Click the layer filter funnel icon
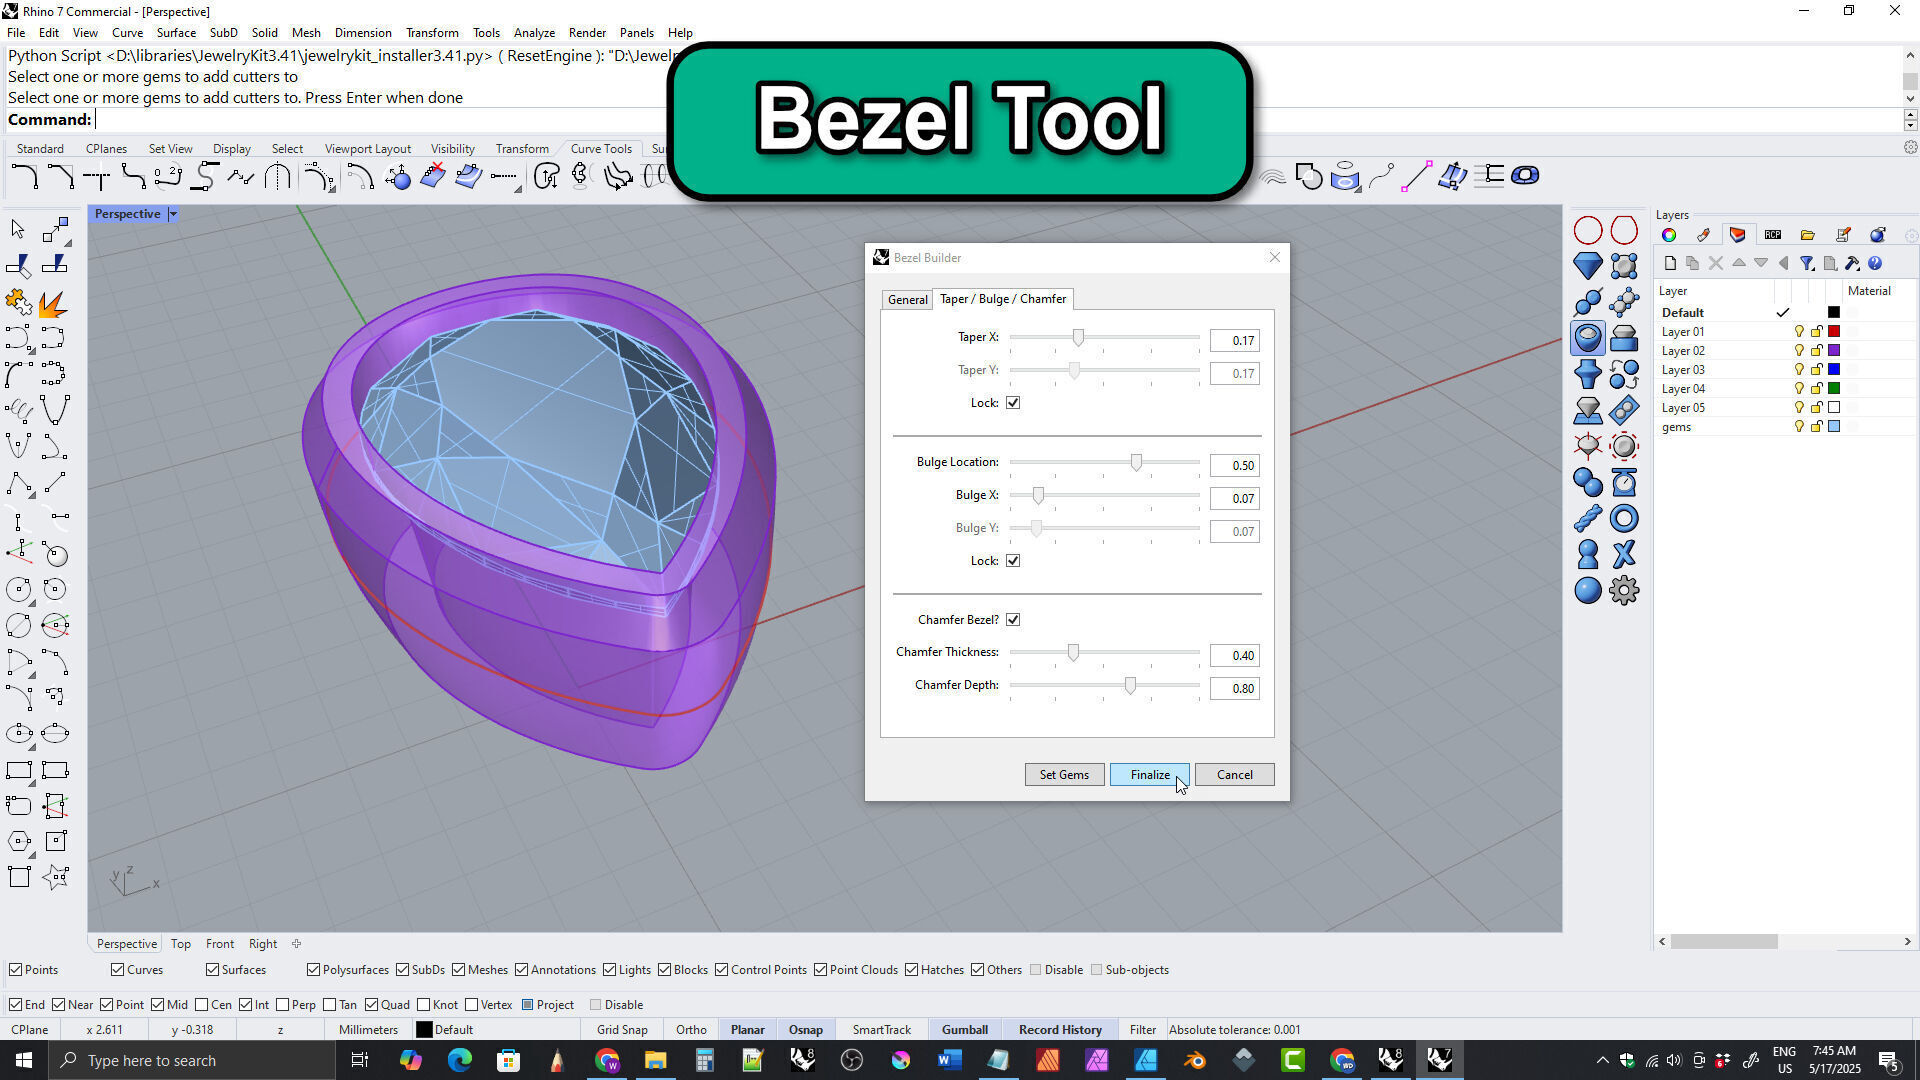 pyautogui.click(x=1807, y=264)
